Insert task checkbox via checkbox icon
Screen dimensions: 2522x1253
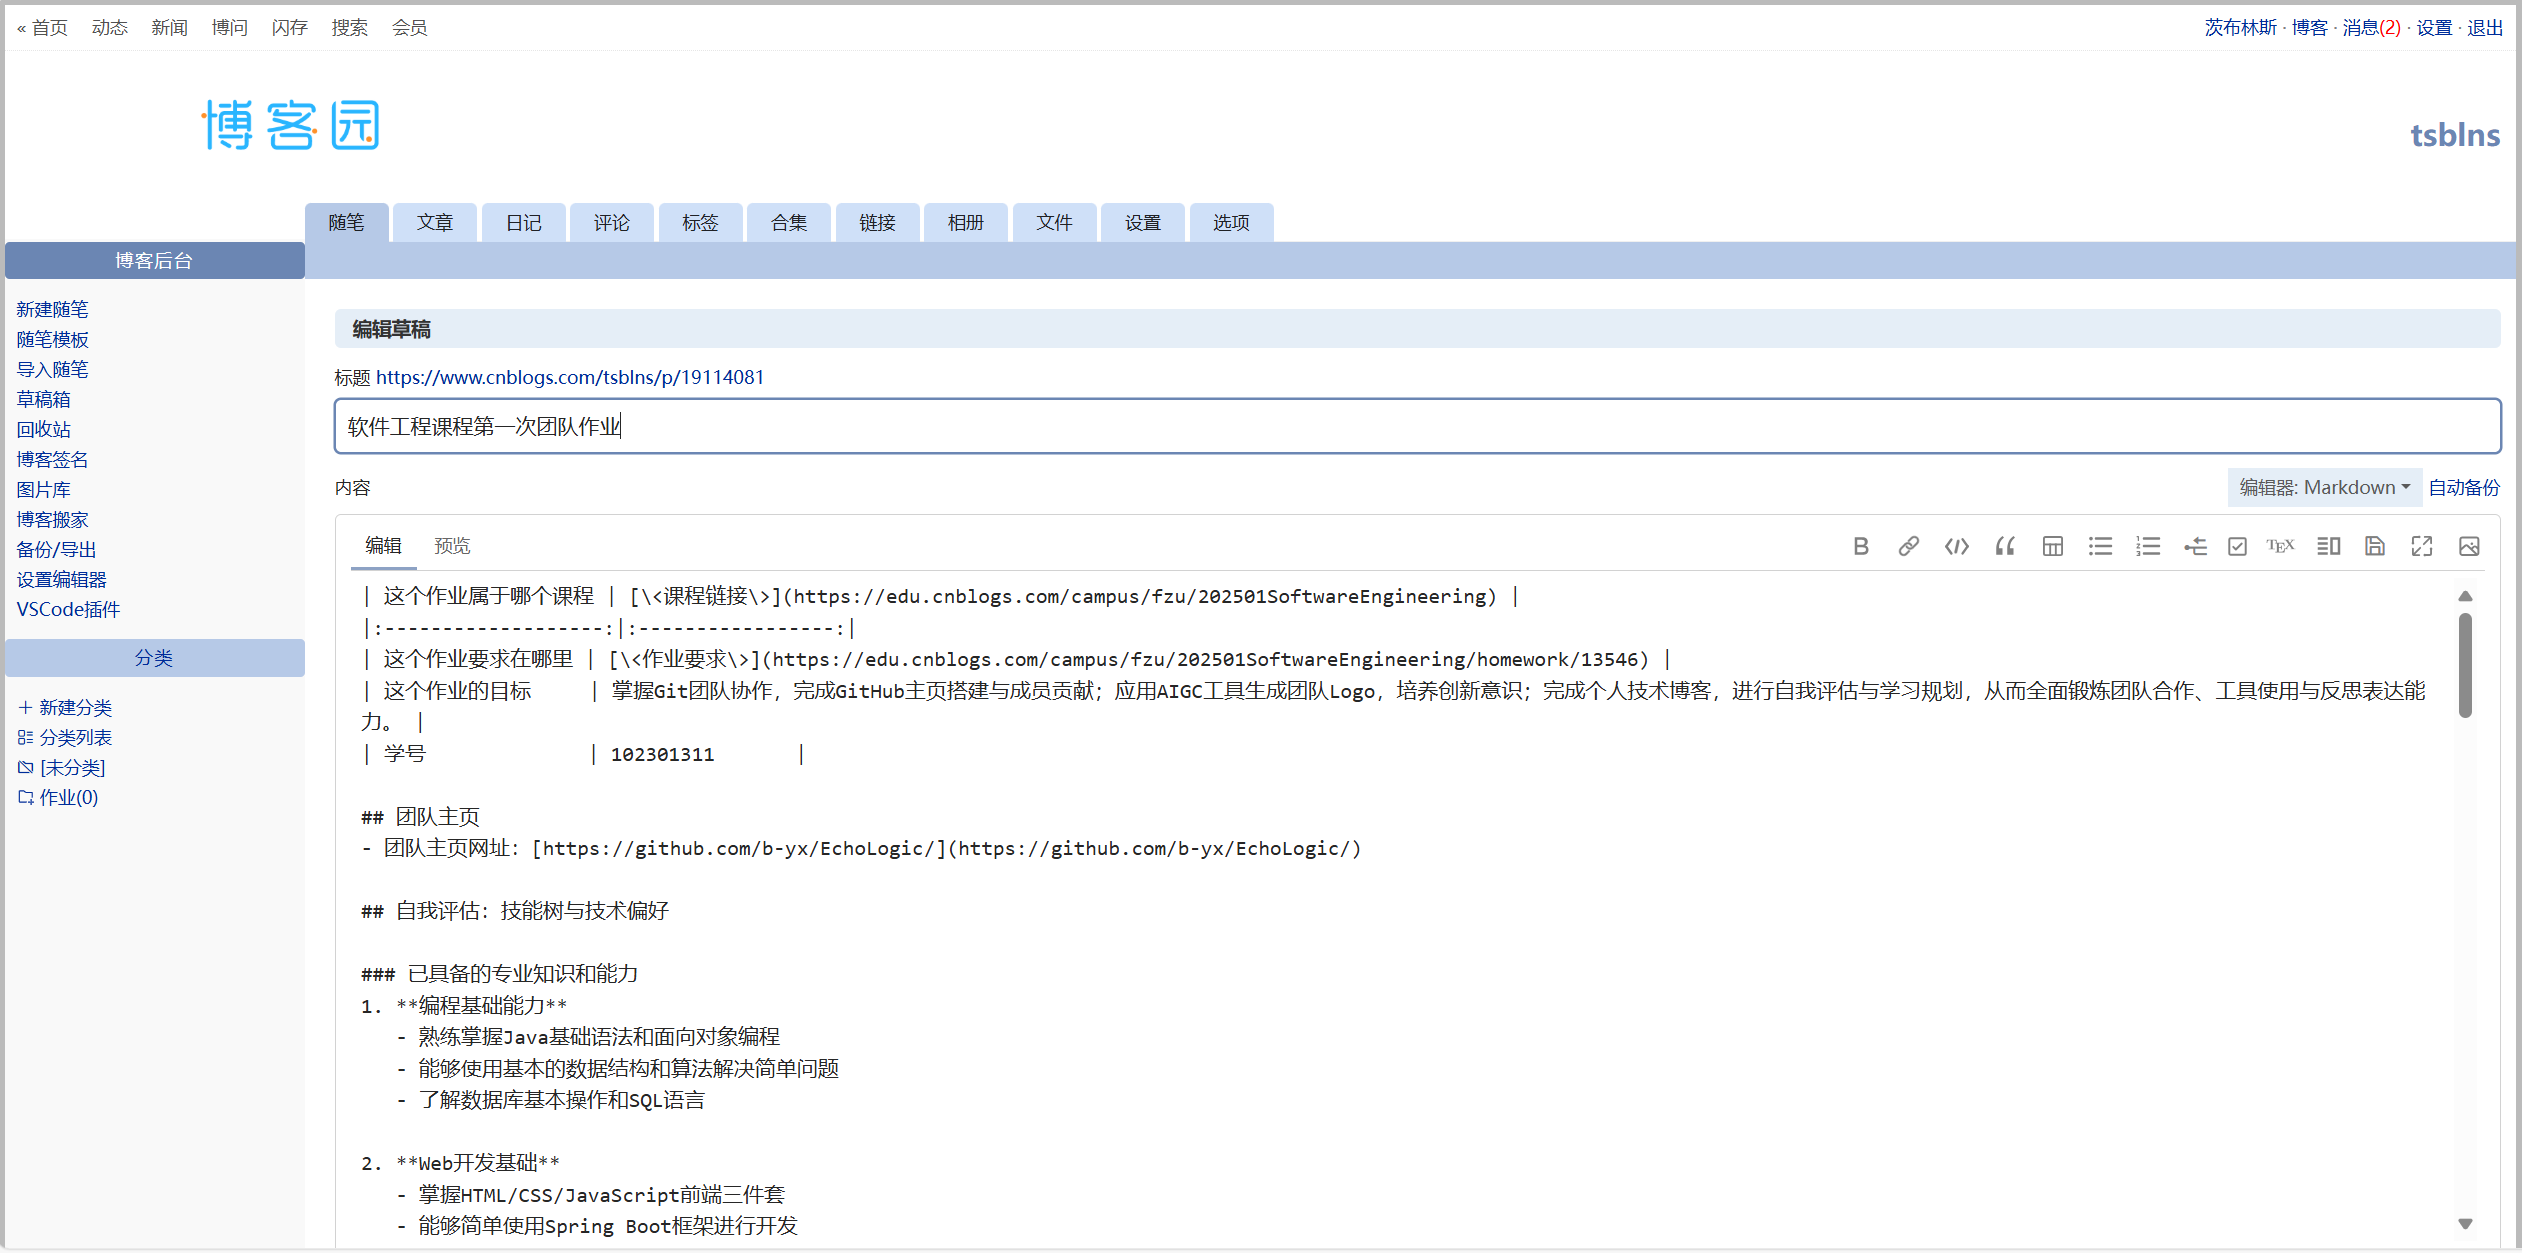click(x=2237, y=546)
